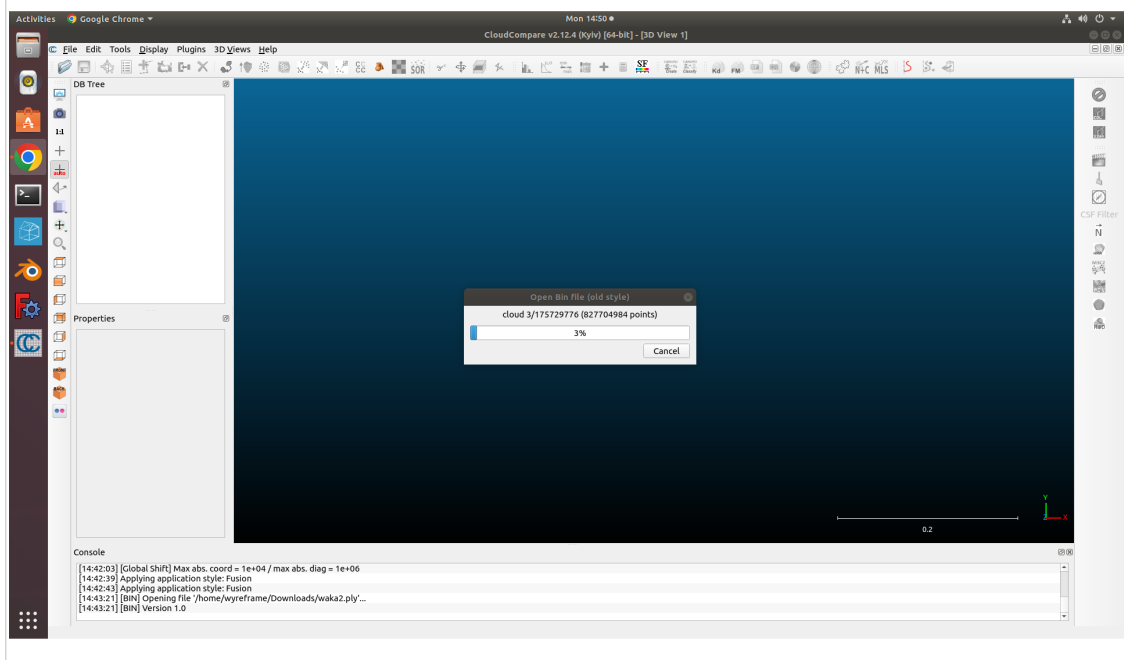Open the 3D Views menu
Screen dimensions: 1124x660
[x=231, y=49]
